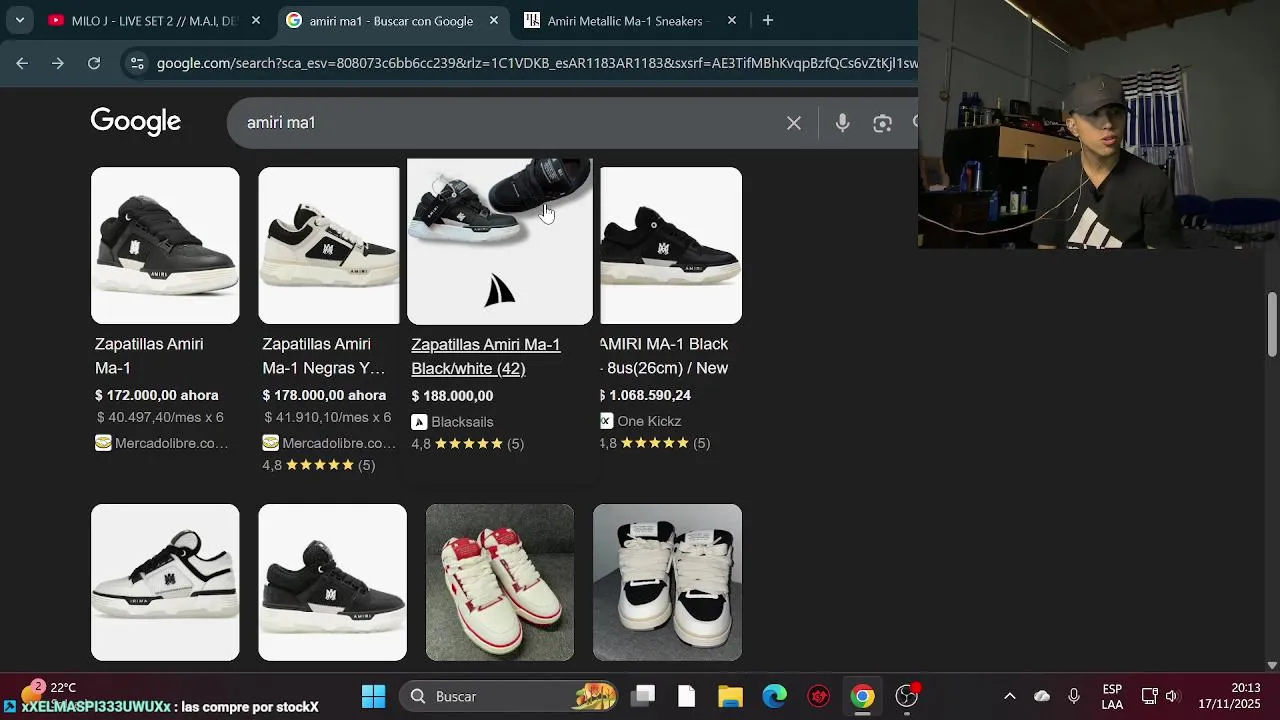The height and width of the screenshot is (720, 1280).
Task: Click the taskbar Buscar search box
Action: 510,696
